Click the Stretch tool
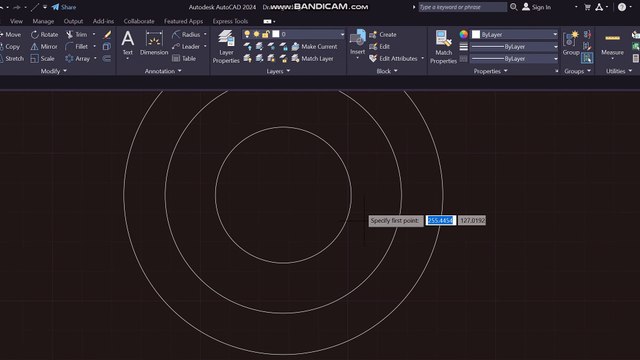This screenshot has height=360, width=640. 12,58
